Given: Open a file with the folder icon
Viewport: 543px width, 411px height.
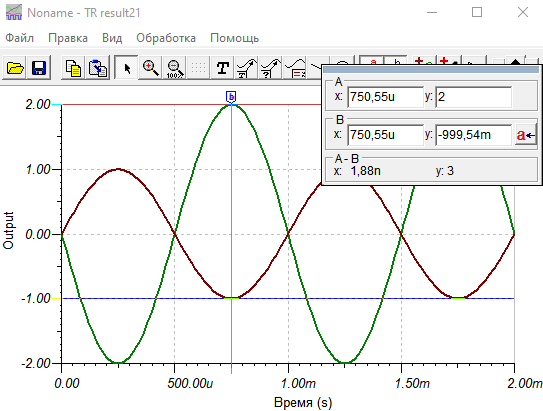Looking at the screenshot, I should tap(15, 68).
